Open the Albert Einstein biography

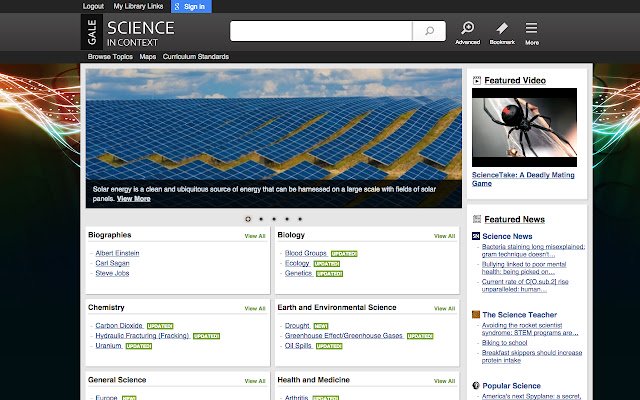point(117,253)
